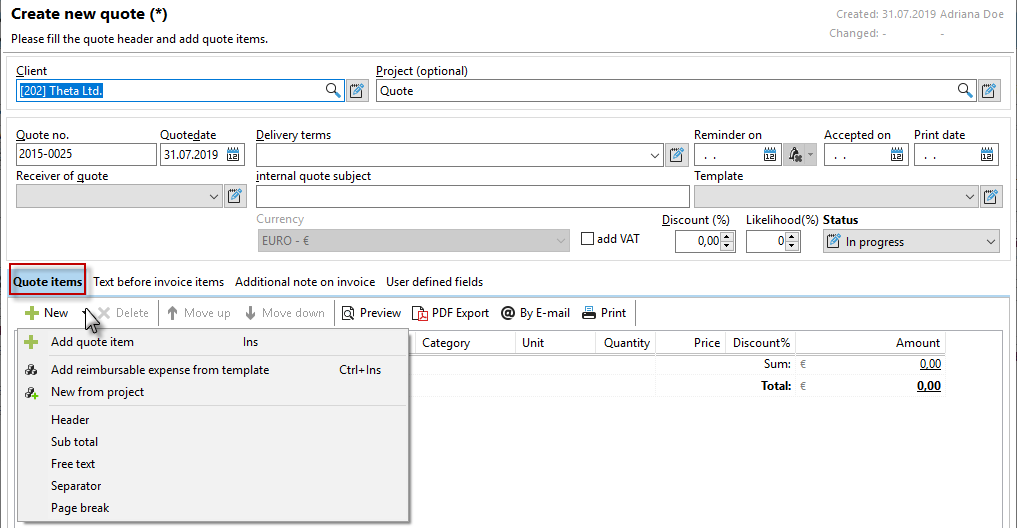Increase Likelihood (%) with spinner arrow up

pos(792,237)
